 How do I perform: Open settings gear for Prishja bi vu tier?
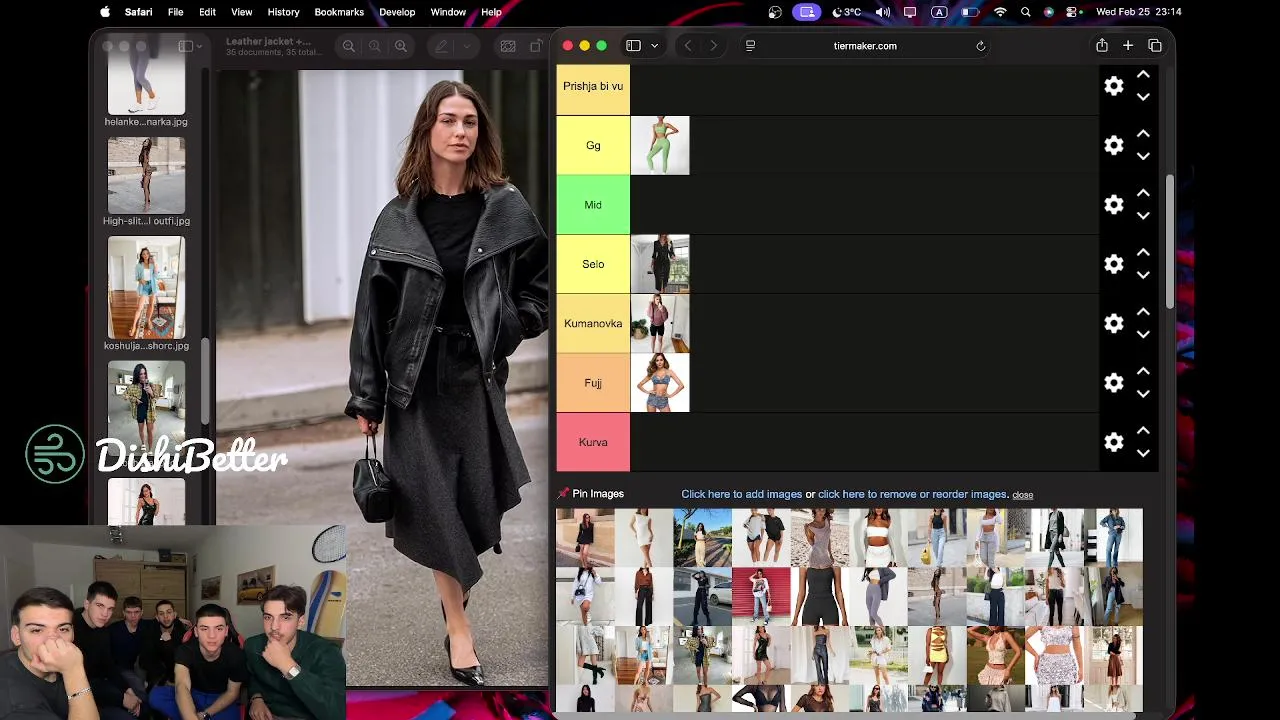(x=1114, y=86)
